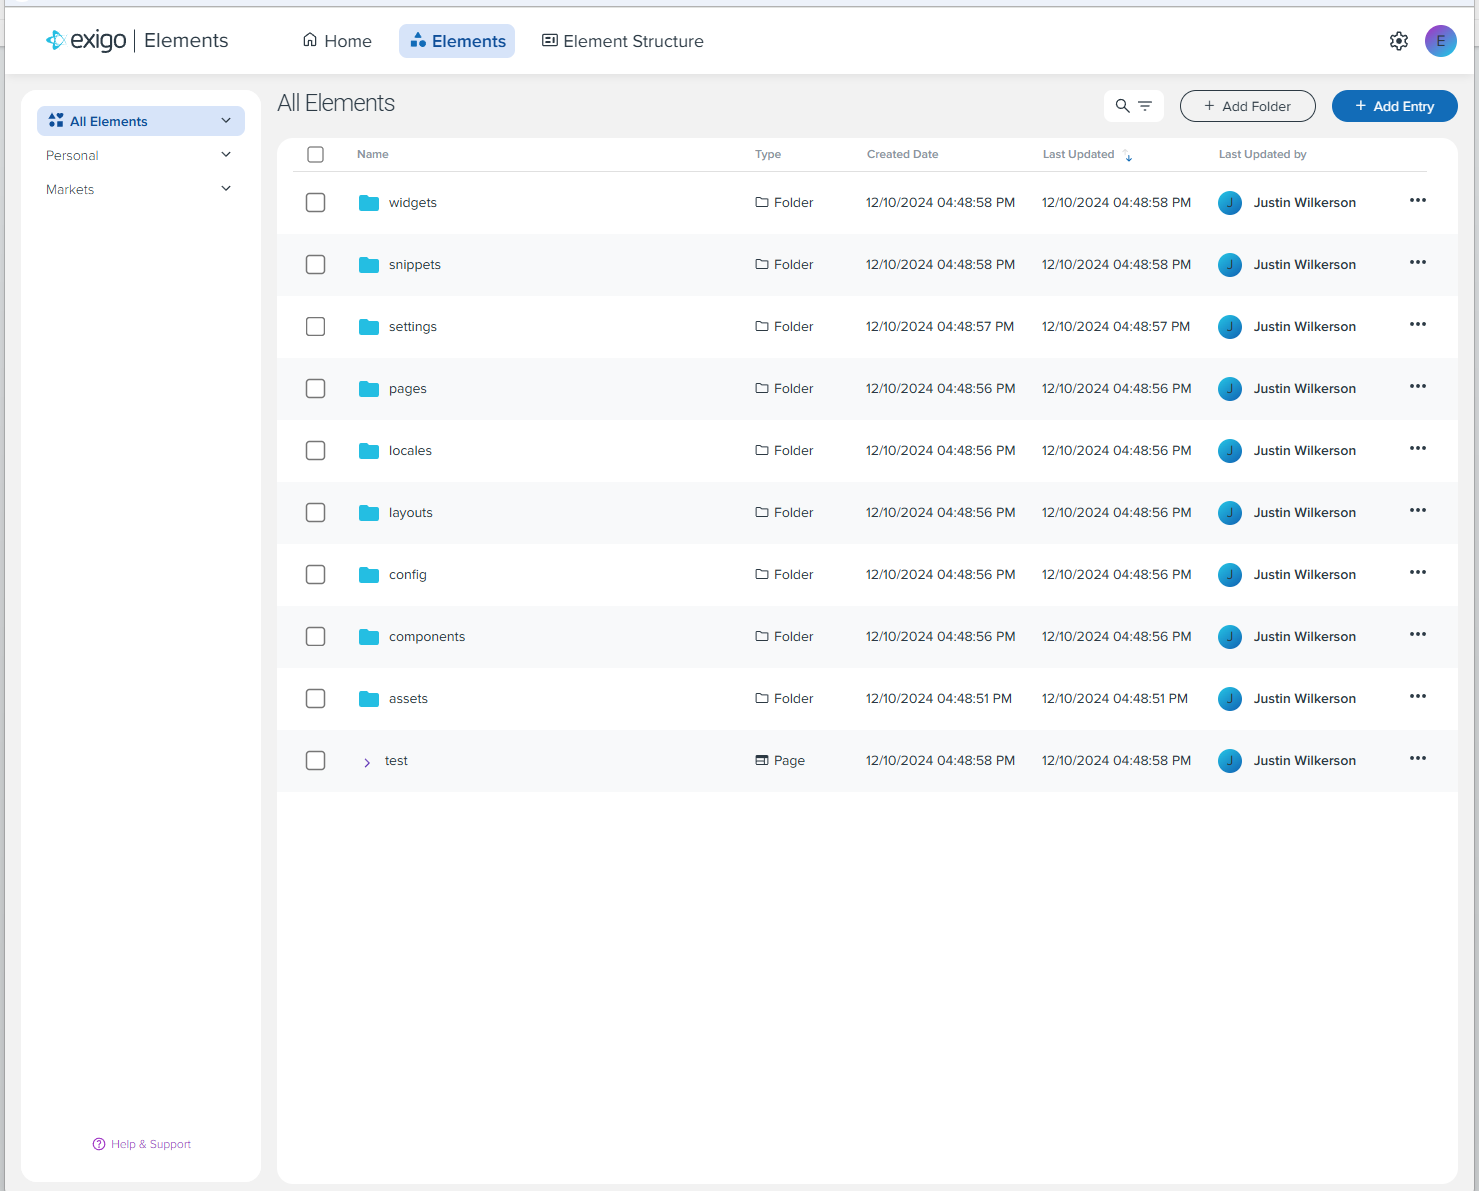
Task: Open the settings gear icon
Action: [x=1398, y=41]
